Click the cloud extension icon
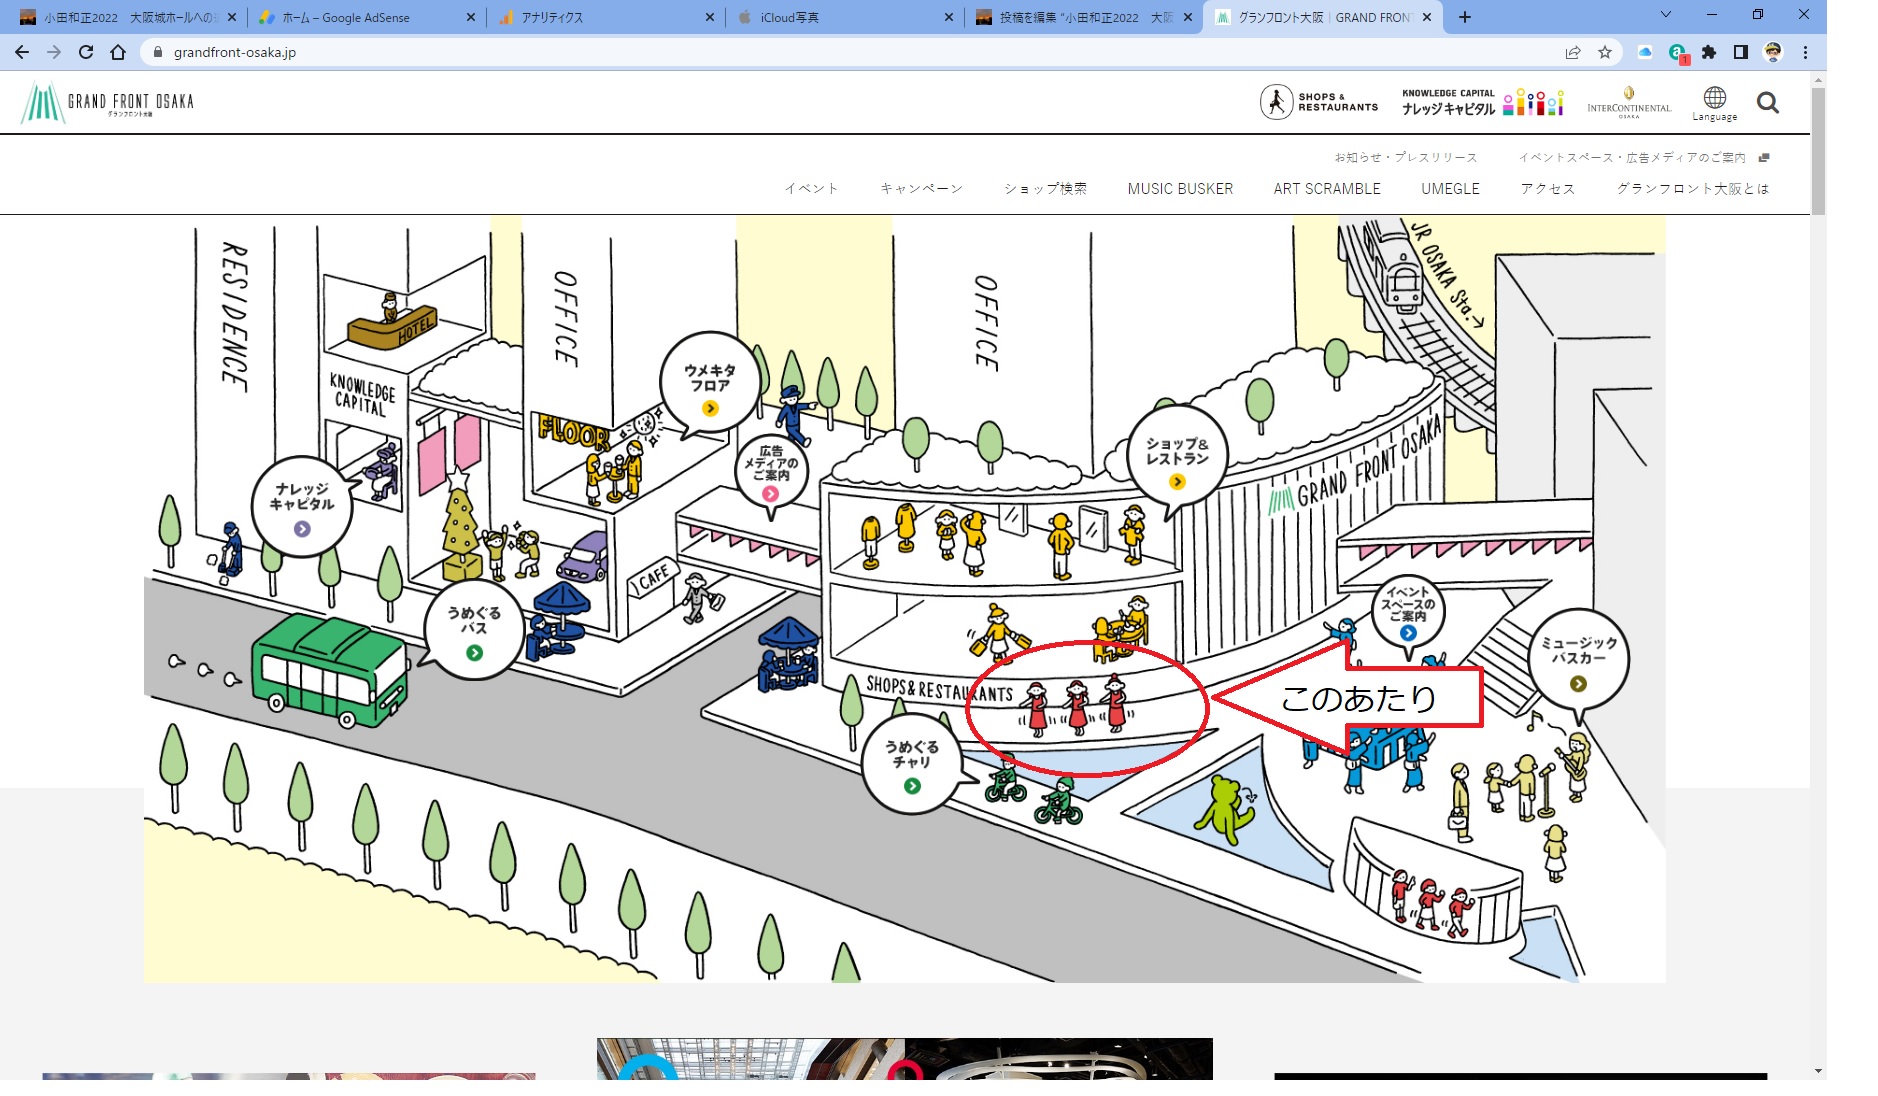Screen dimensions: 1878x1096 [x=1645, y=52]
